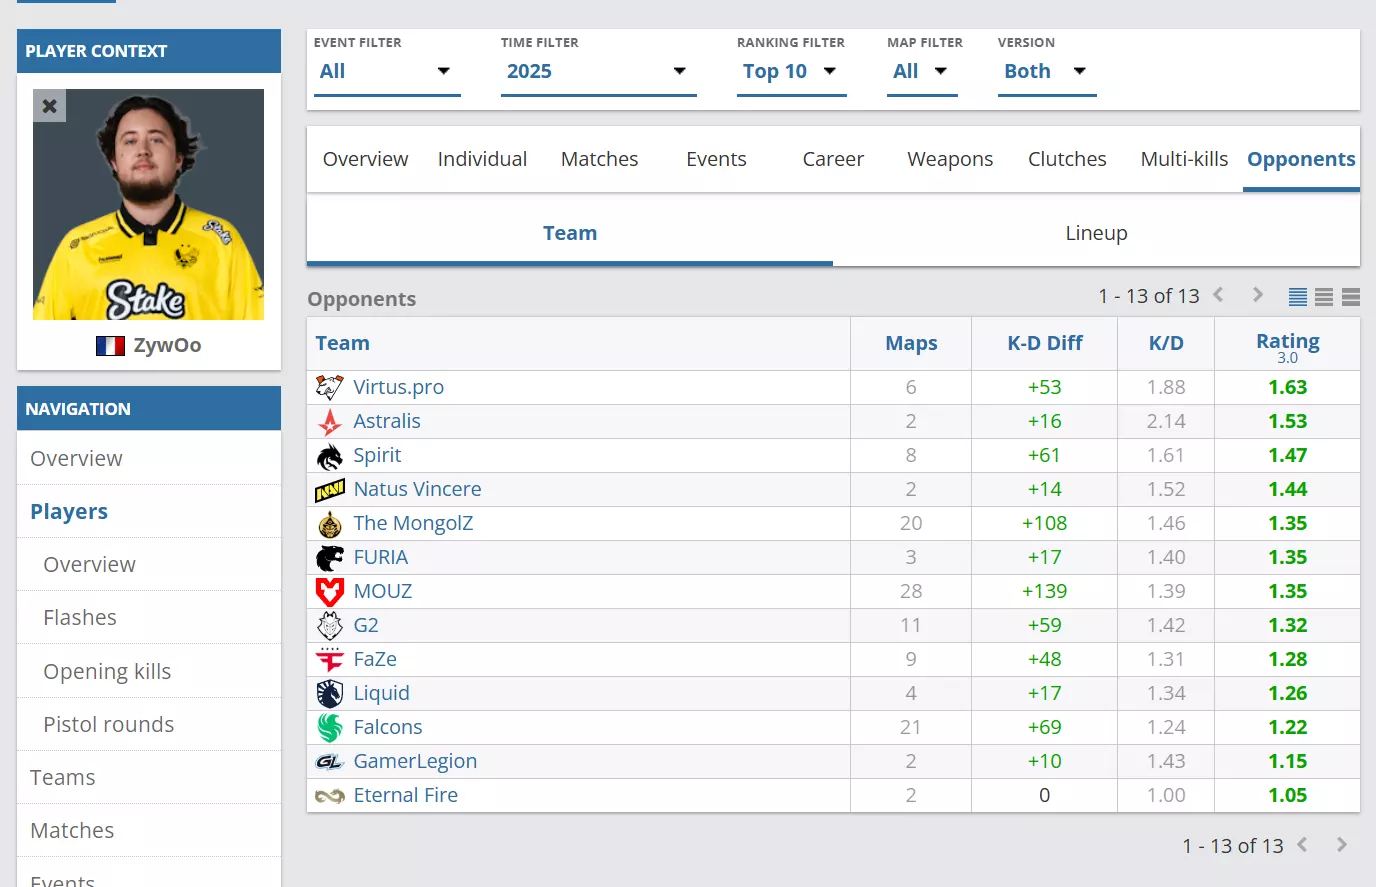Expand the Ranking Filter Top 10 dropdown

(x=790, y=71)
